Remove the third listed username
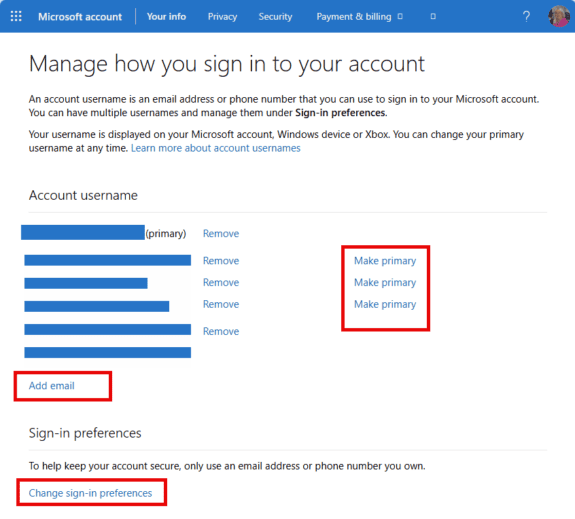 point(221,282)
